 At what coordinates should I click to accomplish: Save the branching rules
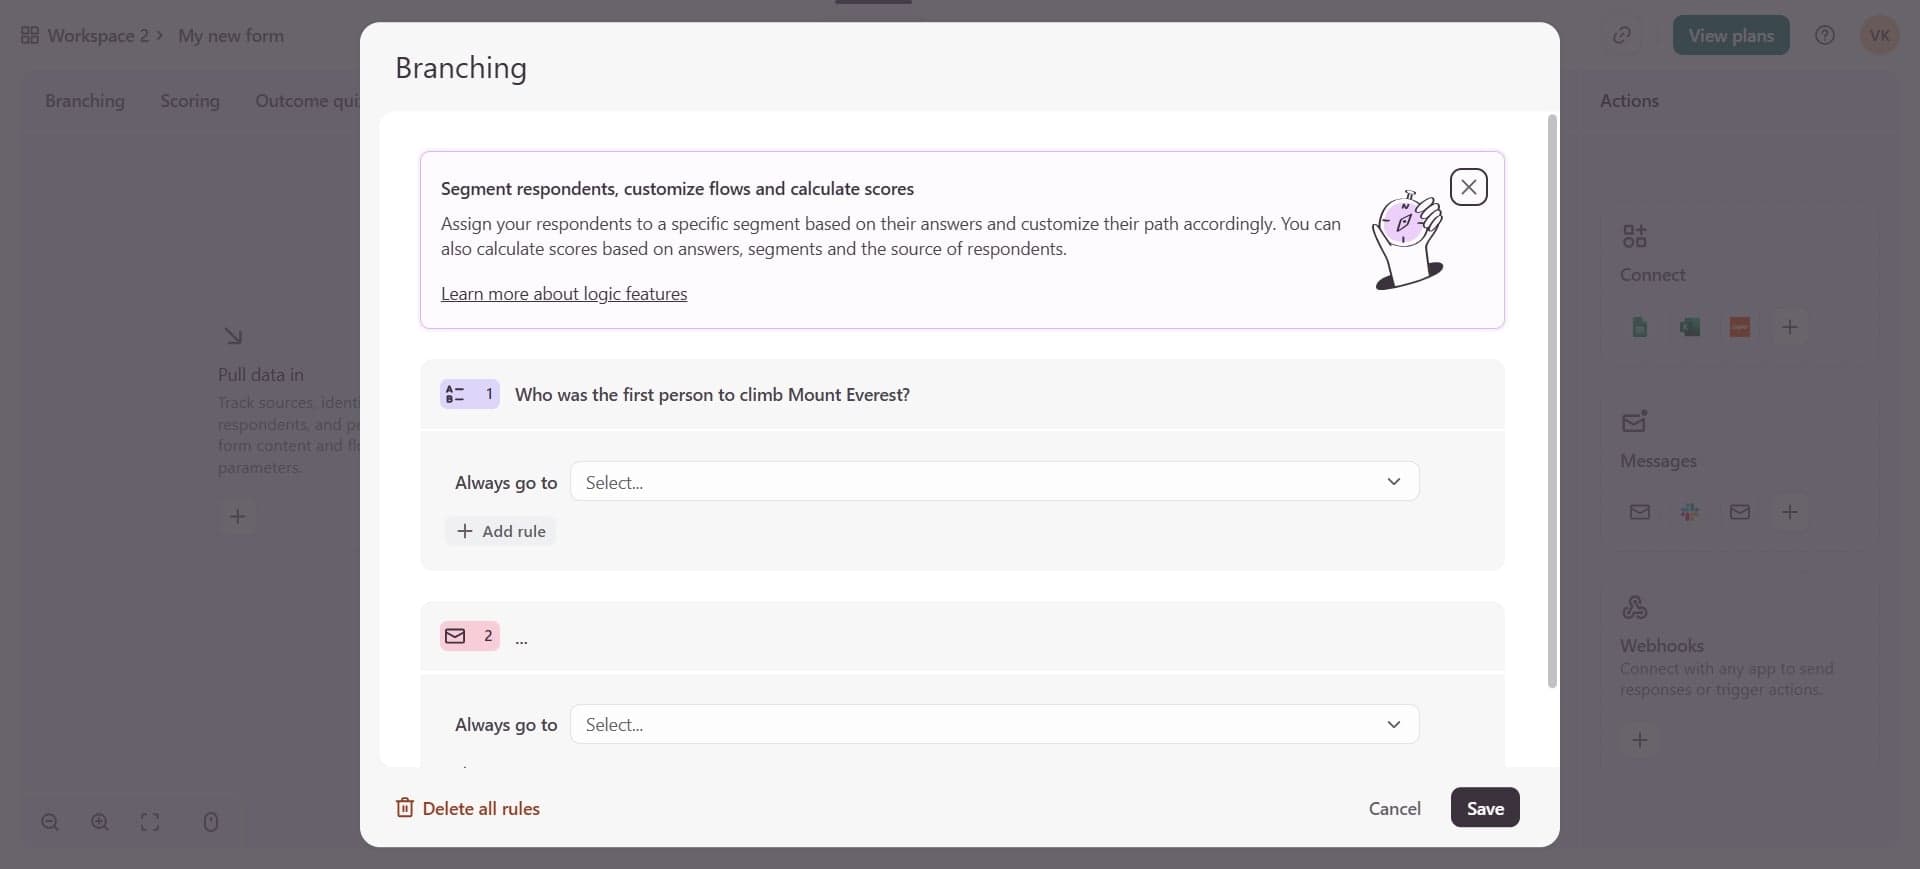point(1484,808)
